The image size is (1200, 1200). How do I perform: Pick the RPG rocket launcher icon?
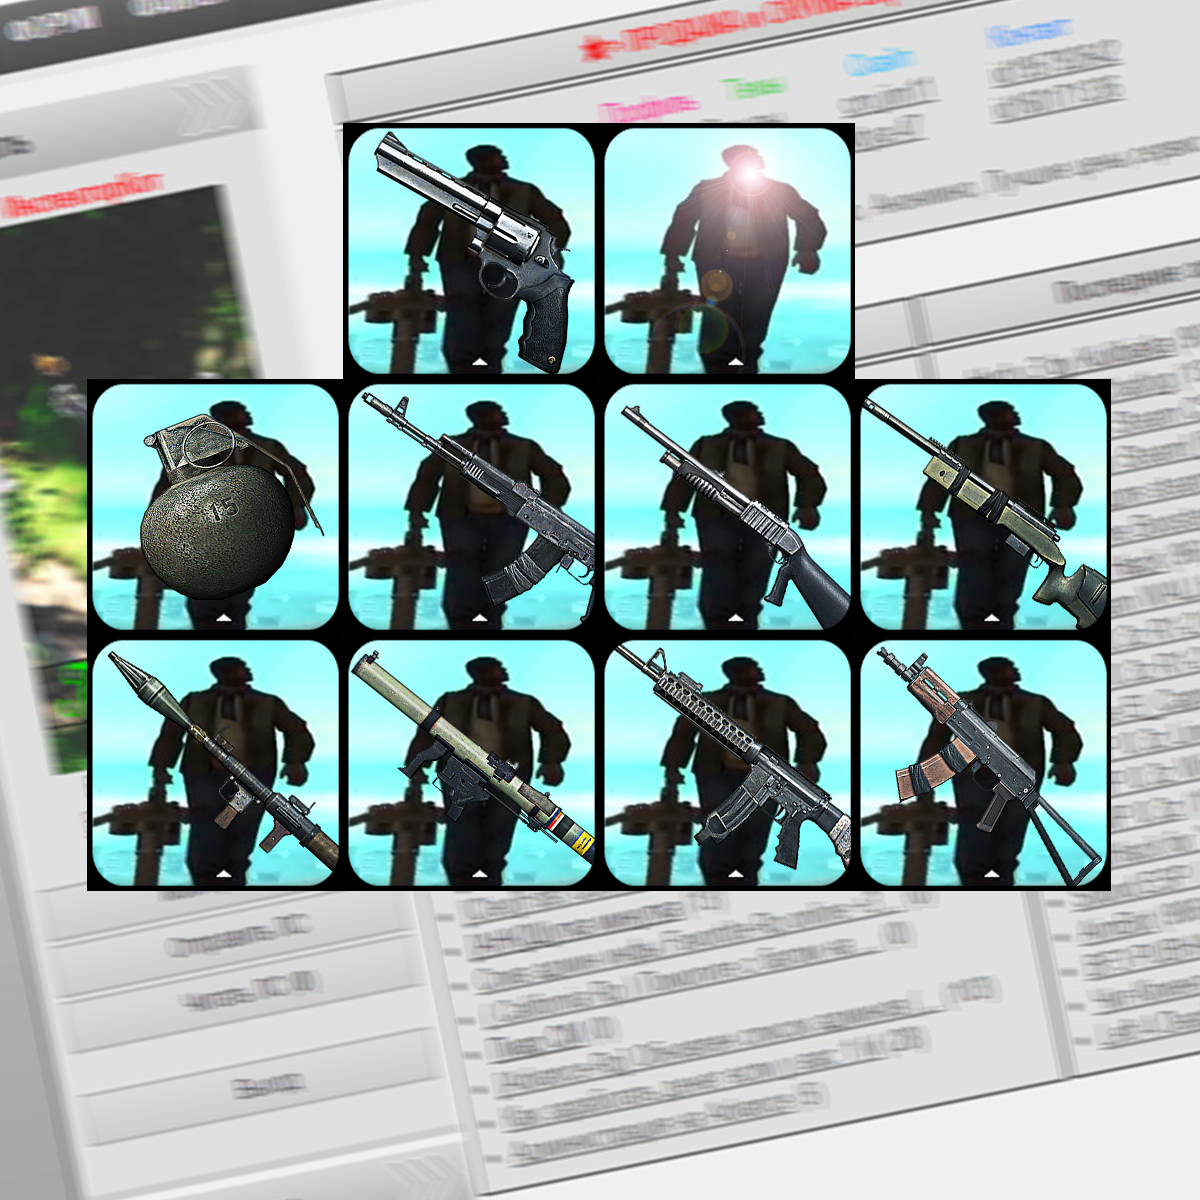[215, 763]
